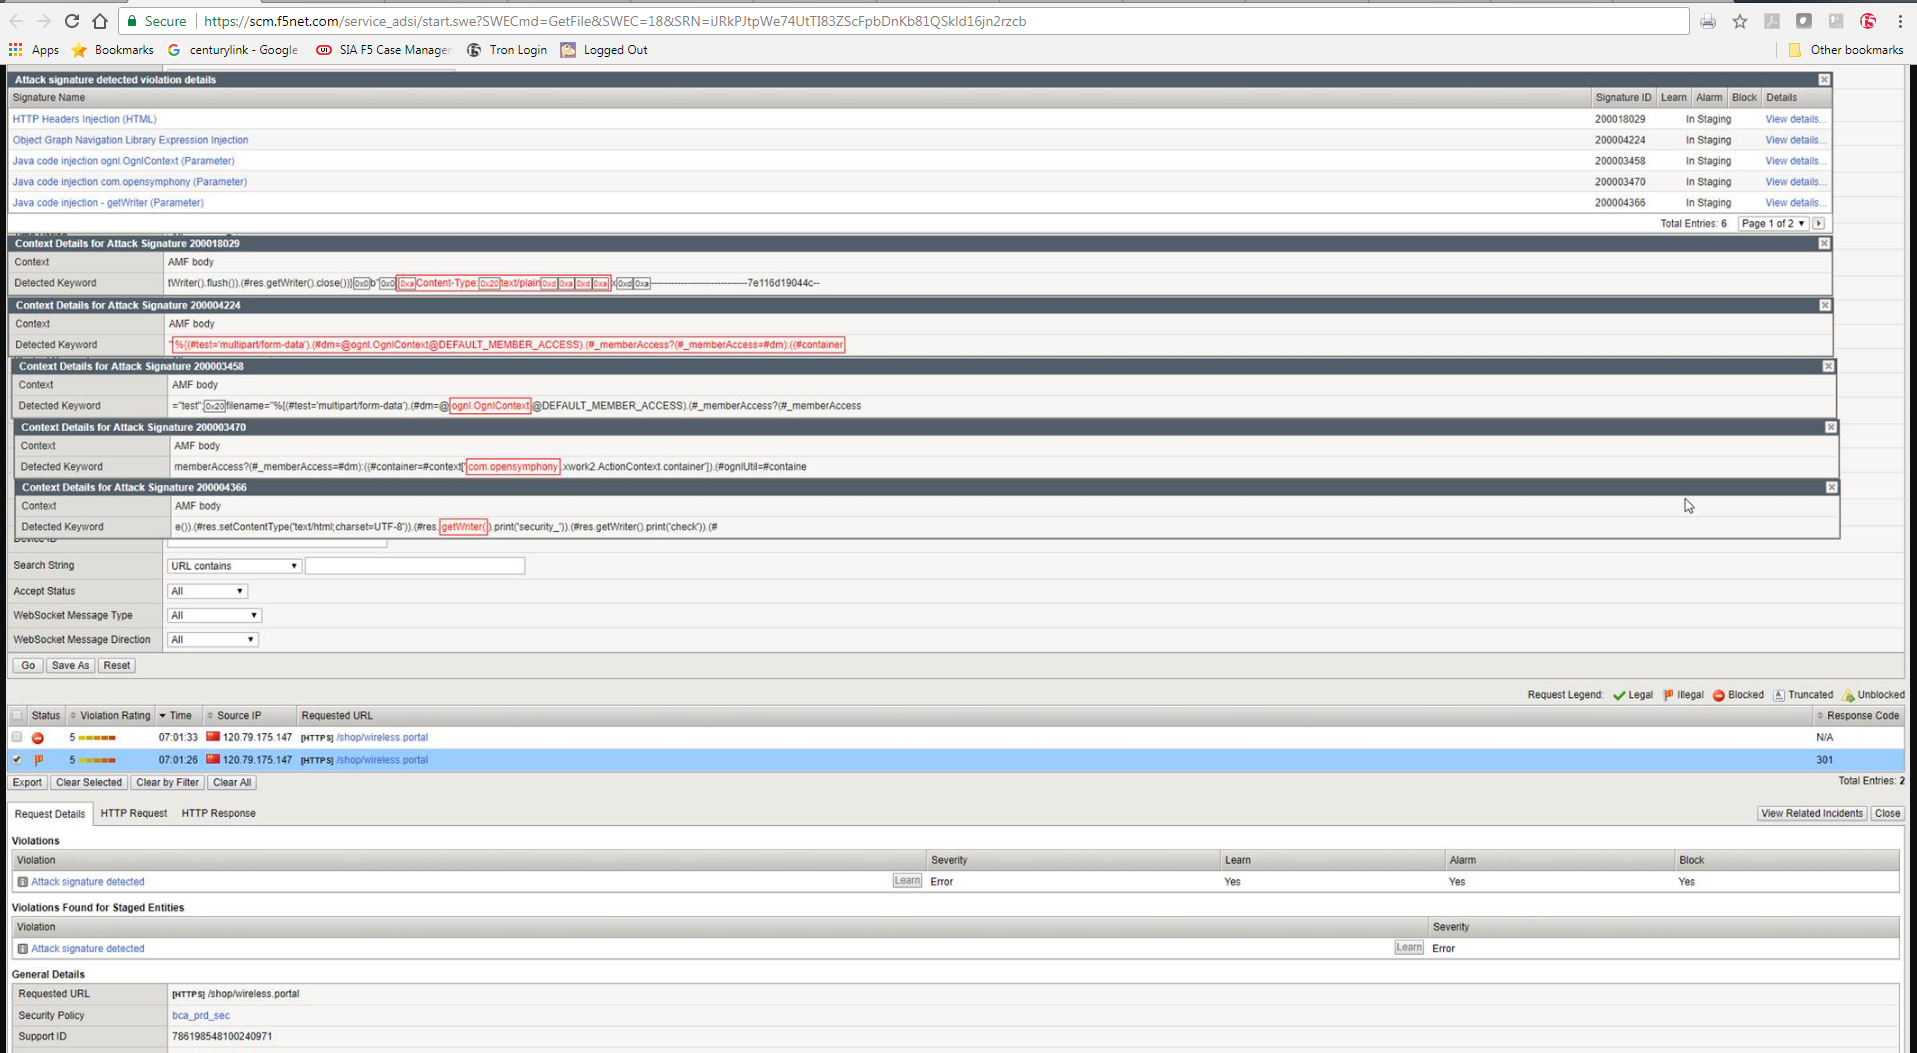This screenshot has height=1053, width=1917.
Task: Open the bca_prd_sec security policy link
Action: (x=201, y=1016)
